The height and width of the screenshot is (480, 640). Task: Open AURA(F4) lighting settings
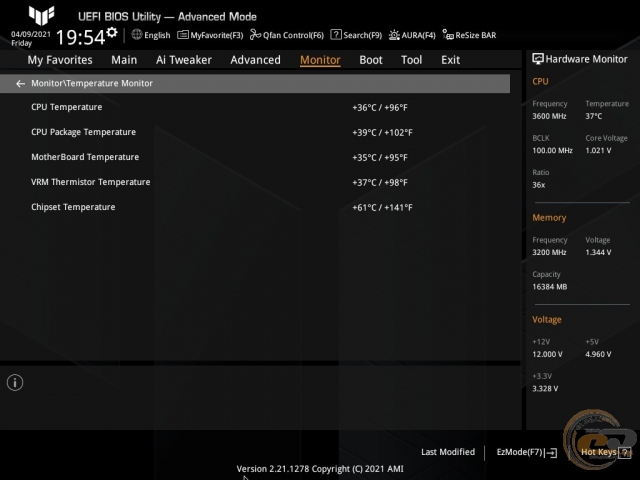[412, 35]
